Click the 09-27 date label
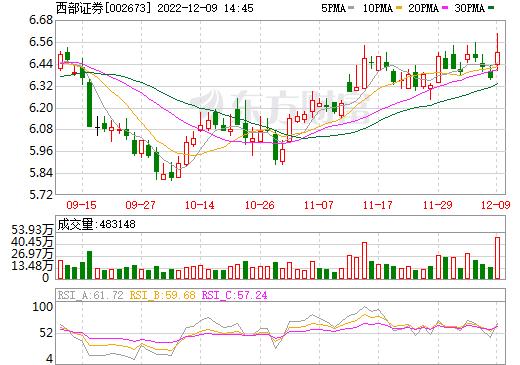Viewport: 520px width, 365px height. [140, 205]
